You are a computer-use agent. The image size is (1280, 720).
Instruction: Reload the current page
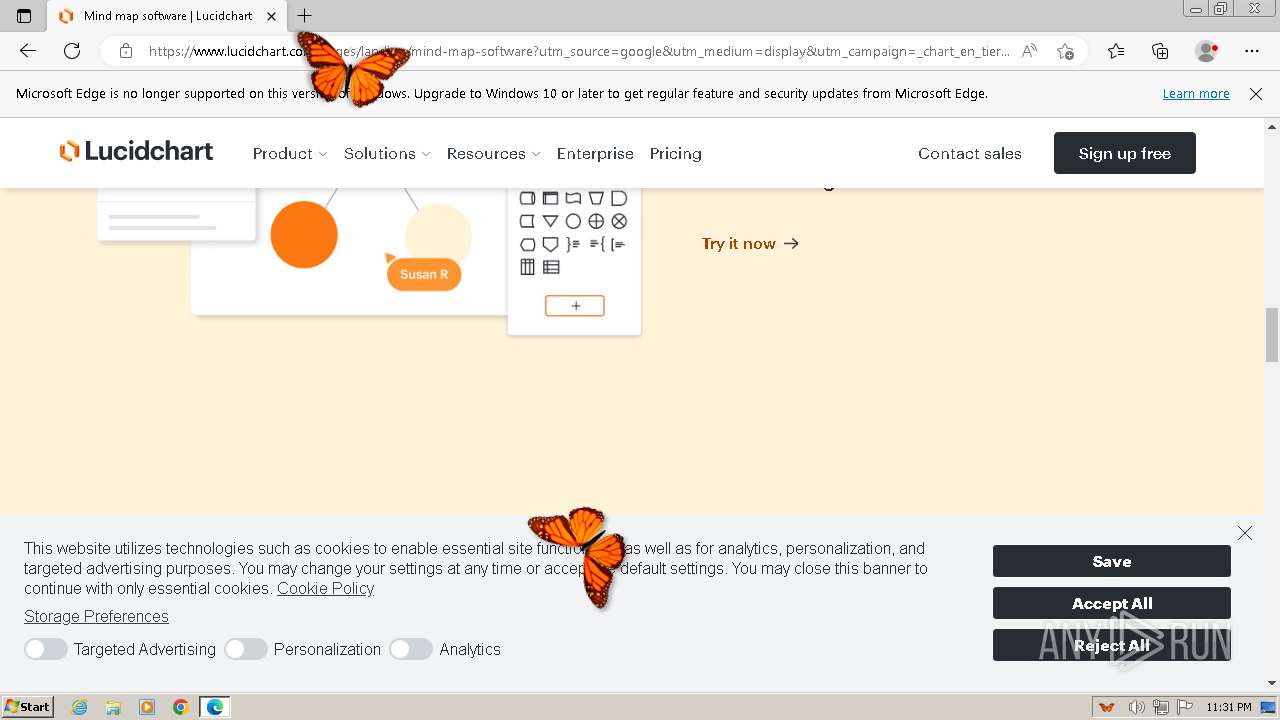click(x=72, y=51)
